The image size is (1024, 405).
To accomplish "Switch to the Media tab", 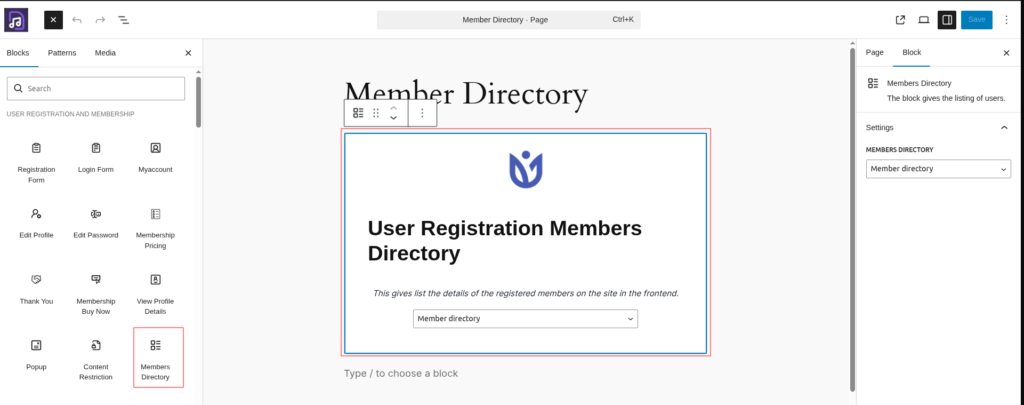I will [105, 53].
